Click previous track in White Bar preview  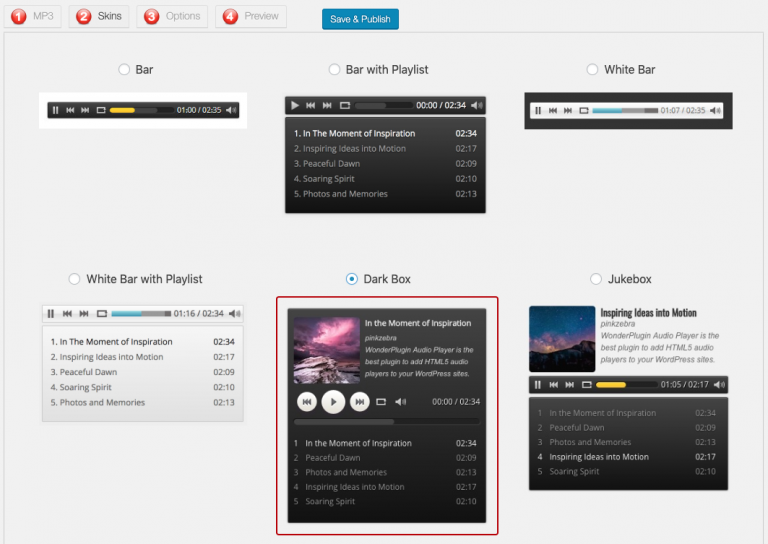553,111
